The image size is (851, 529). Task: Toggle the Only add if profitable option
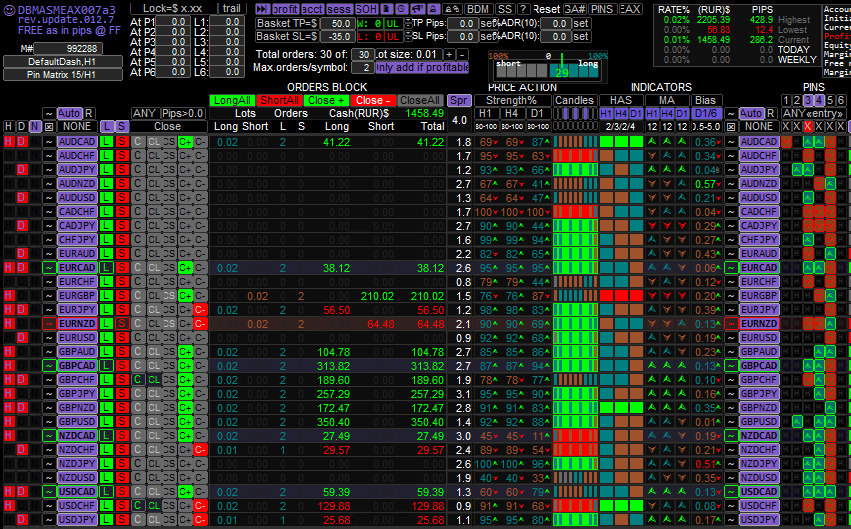[422, 68]
